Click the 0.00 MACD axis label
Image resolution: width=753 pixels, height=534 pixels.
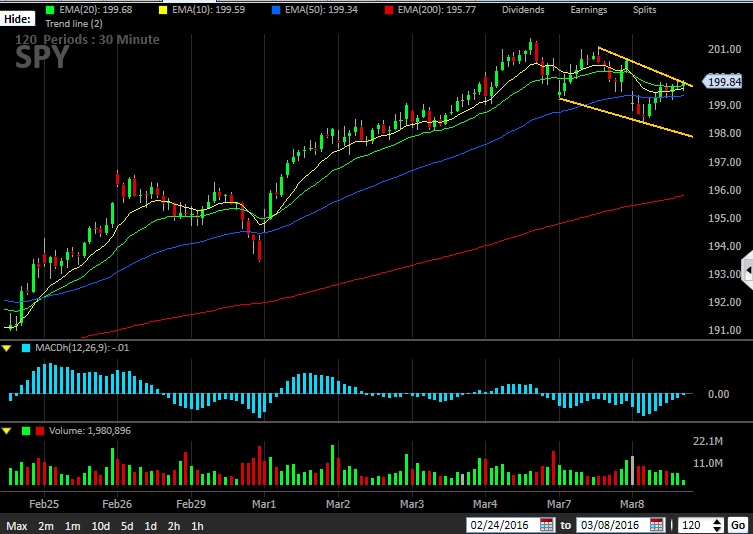point(718,394)
